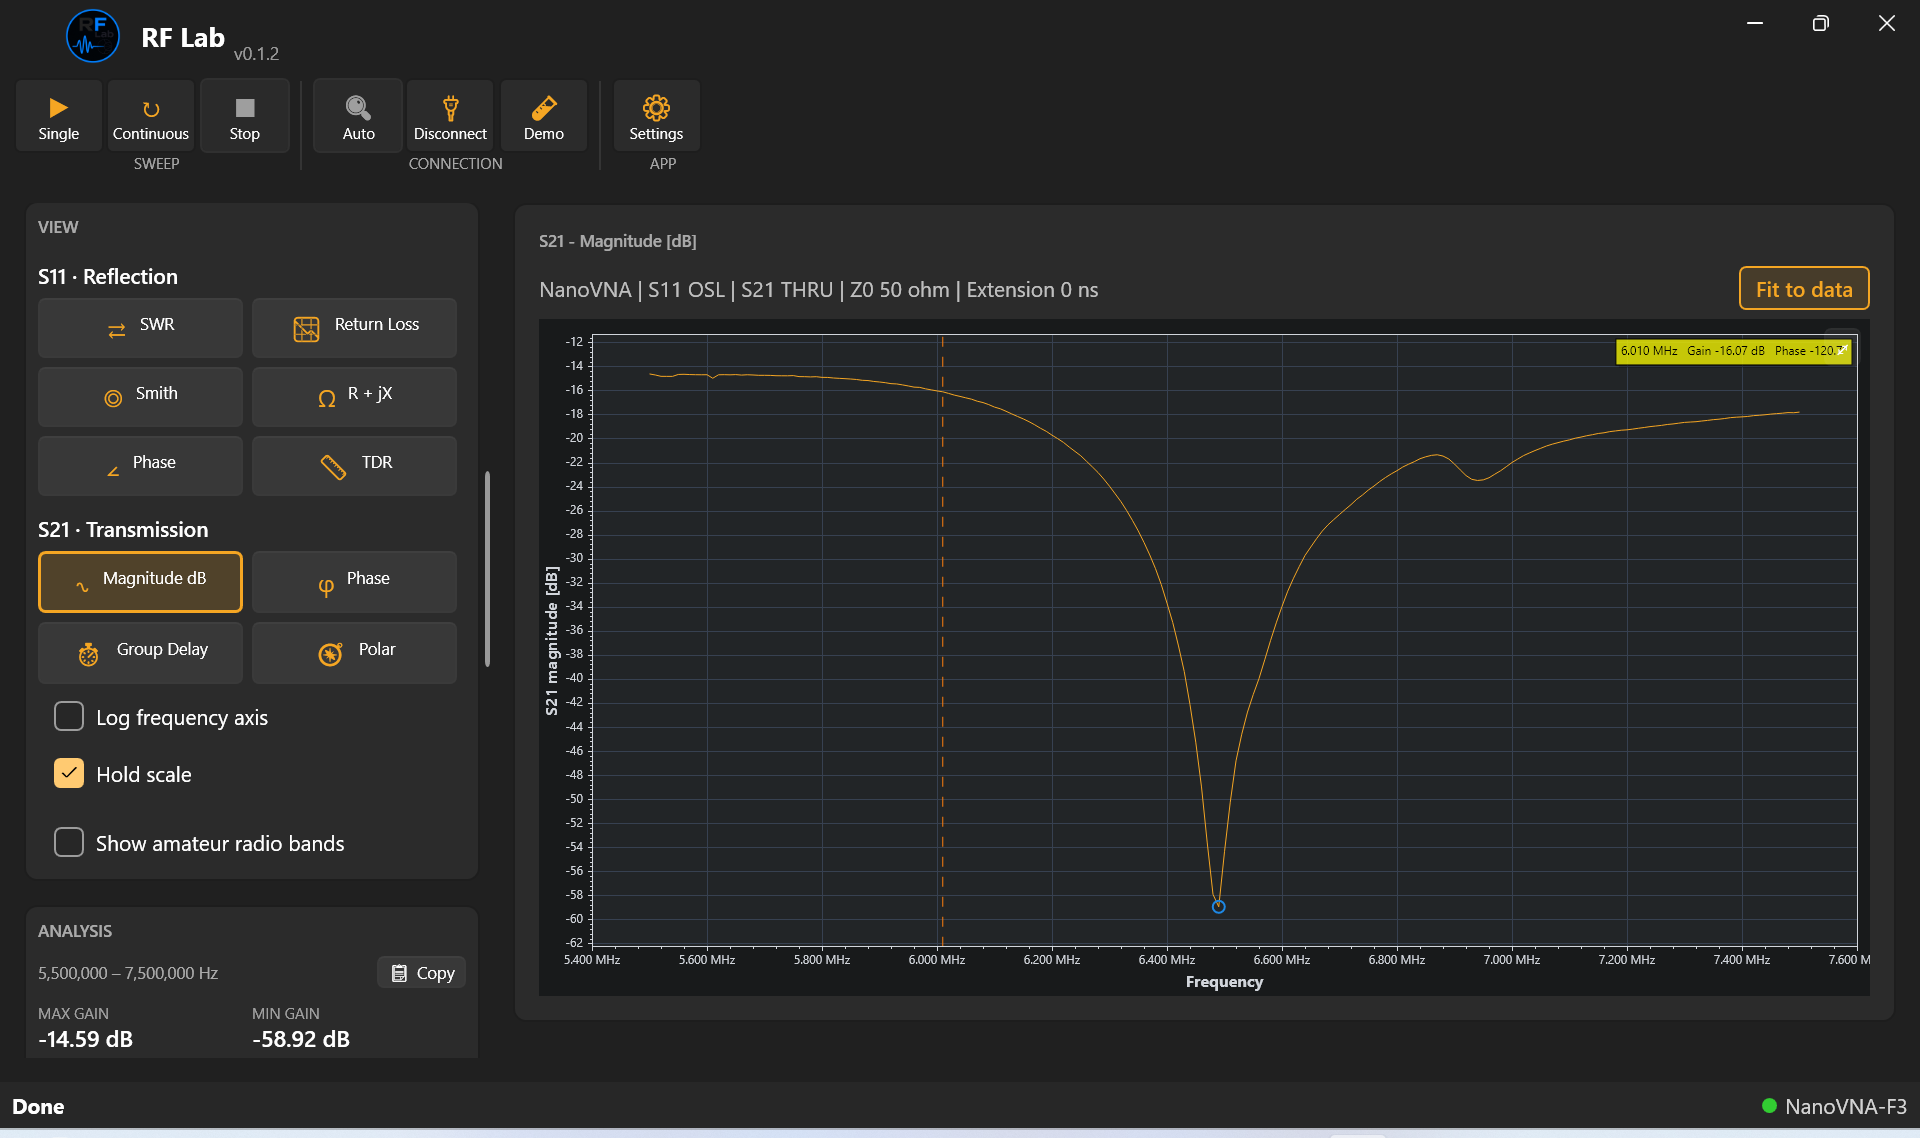
Task: Click the MIN GAIN -58.92 dB value
Action: 301,1039
